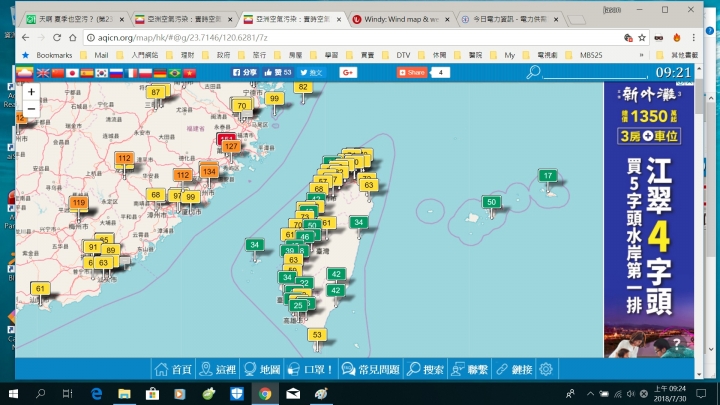The image size is (720, 405).
Task: Click the AQI marker showing 17
Action: (548, 176)
